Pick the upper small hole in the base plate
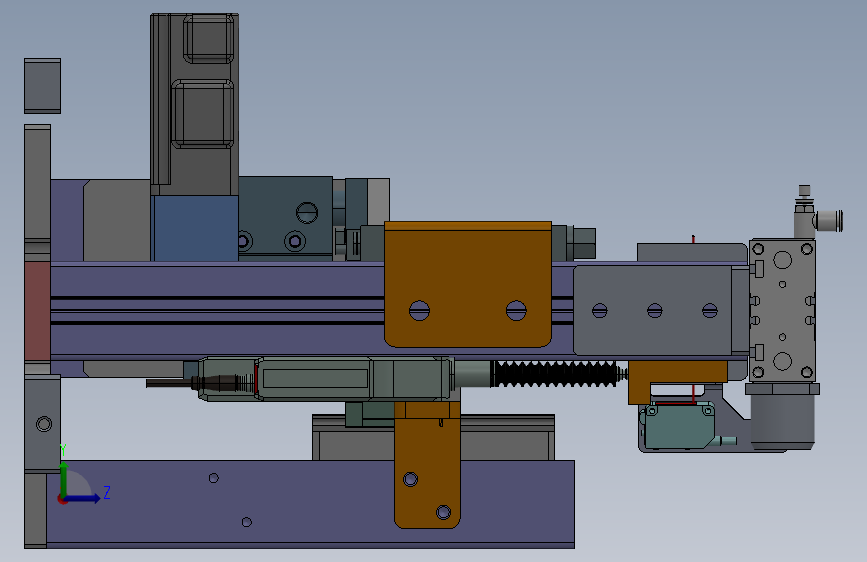The image size is (867, 562). pyautogui.click(x=213, y=478)
